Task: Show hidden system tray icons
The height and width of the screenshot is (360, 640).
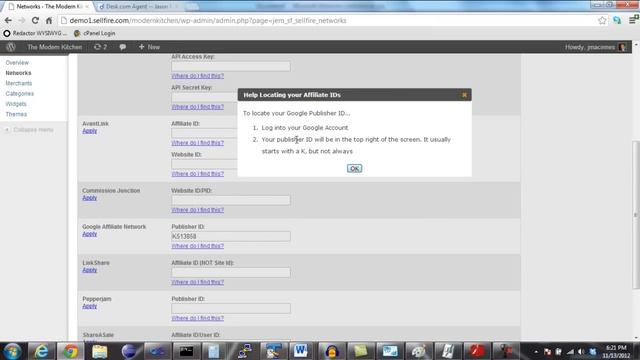Action: click(x=536, y=351)
